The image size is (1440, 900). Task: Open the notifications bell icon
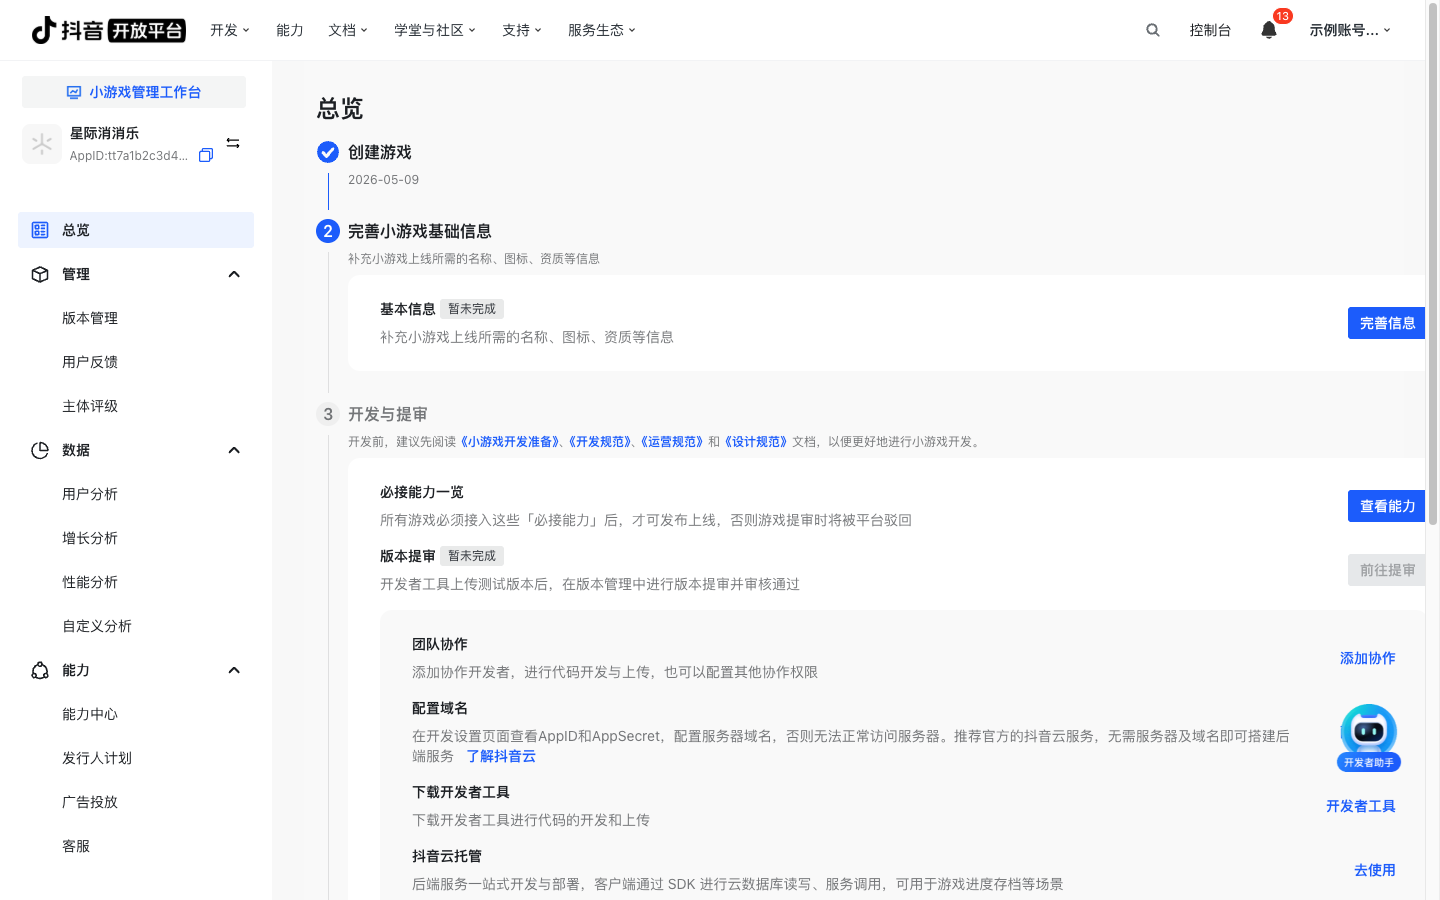click(x=1269, y=30)
